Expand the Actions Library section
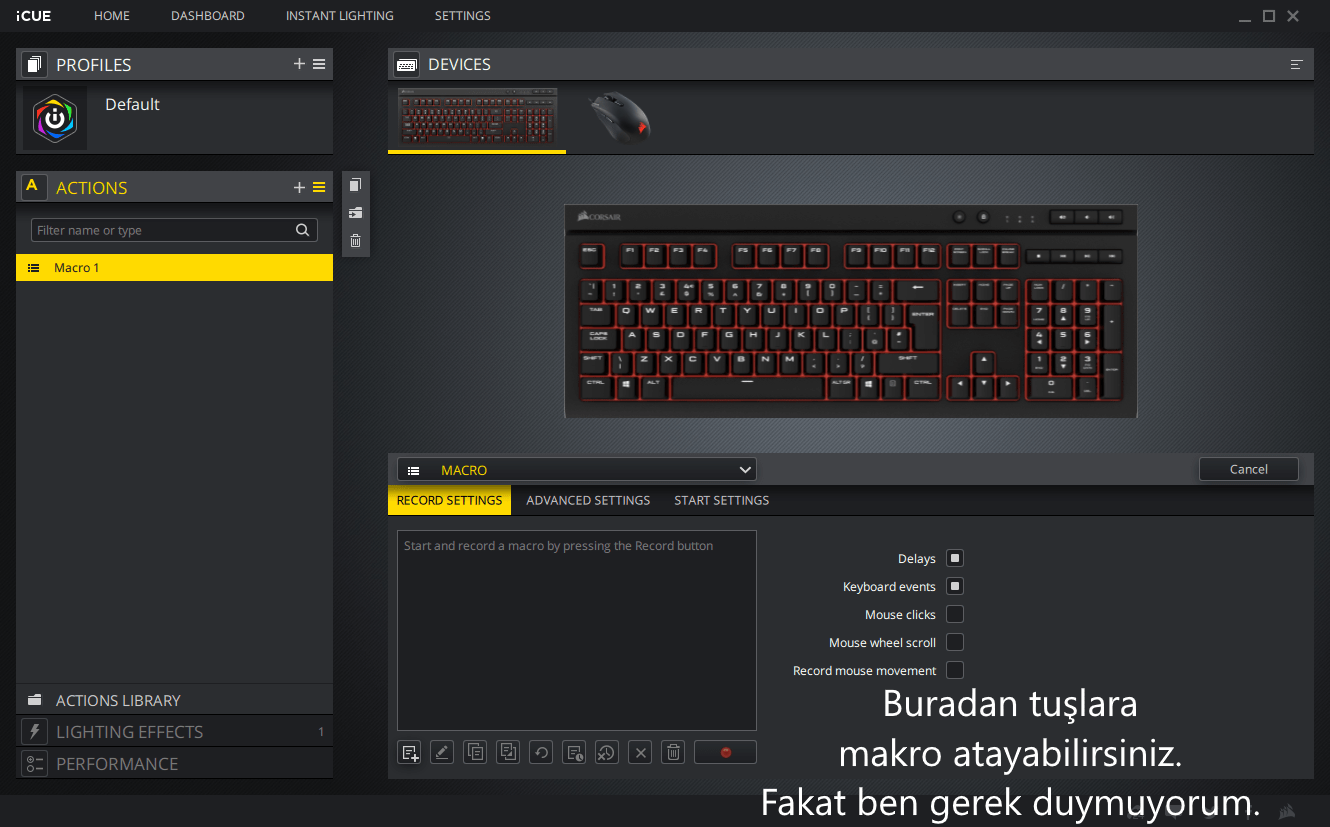Screen dimensions: 1330x827 [x=174, y=700]
